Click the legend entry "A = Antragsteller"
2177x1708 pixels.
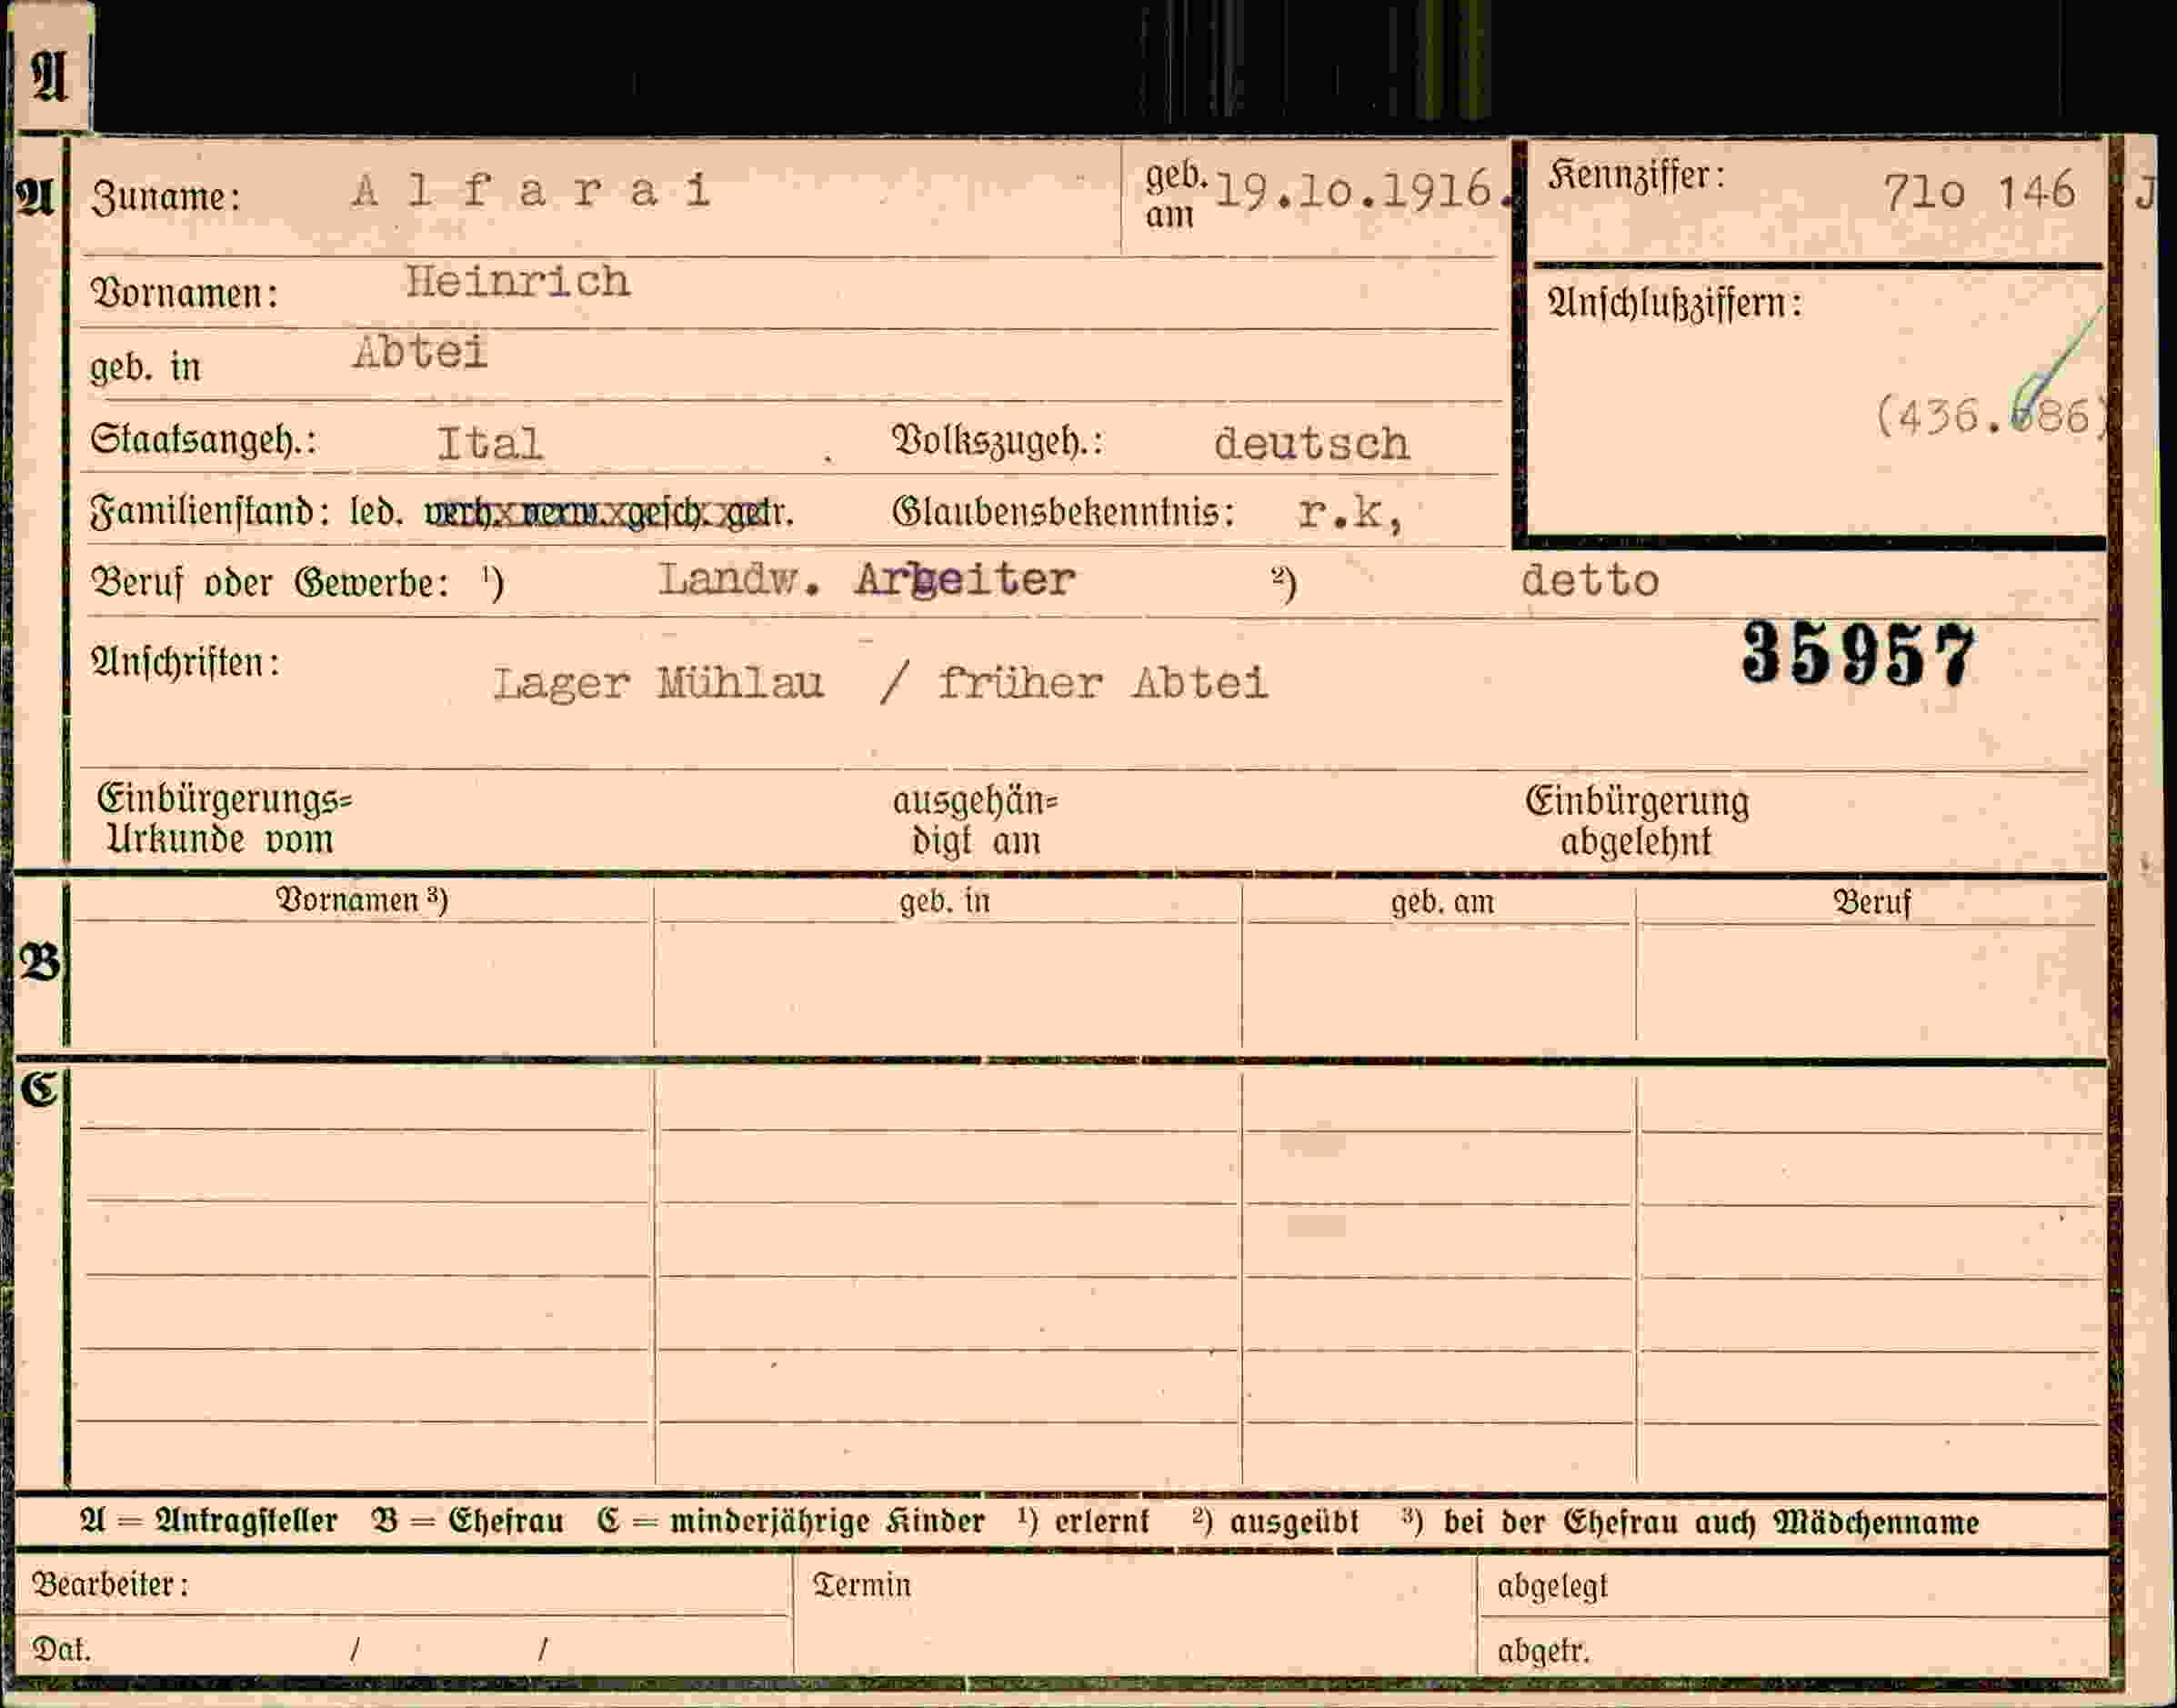pos(209,1522)
